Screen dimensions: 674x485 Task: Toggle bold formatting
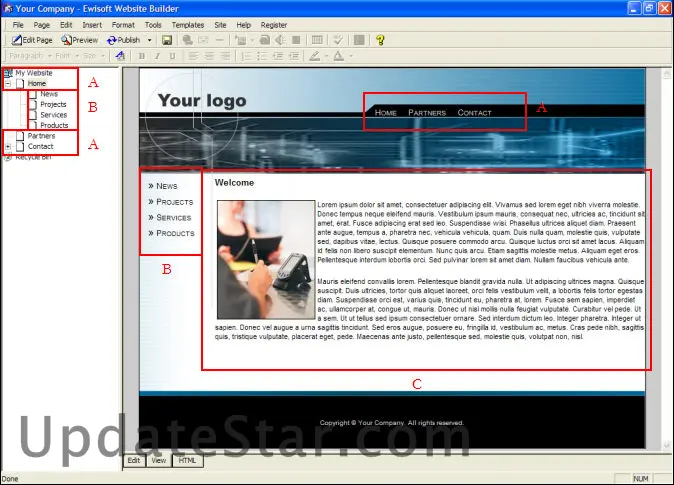pos(142,56)
